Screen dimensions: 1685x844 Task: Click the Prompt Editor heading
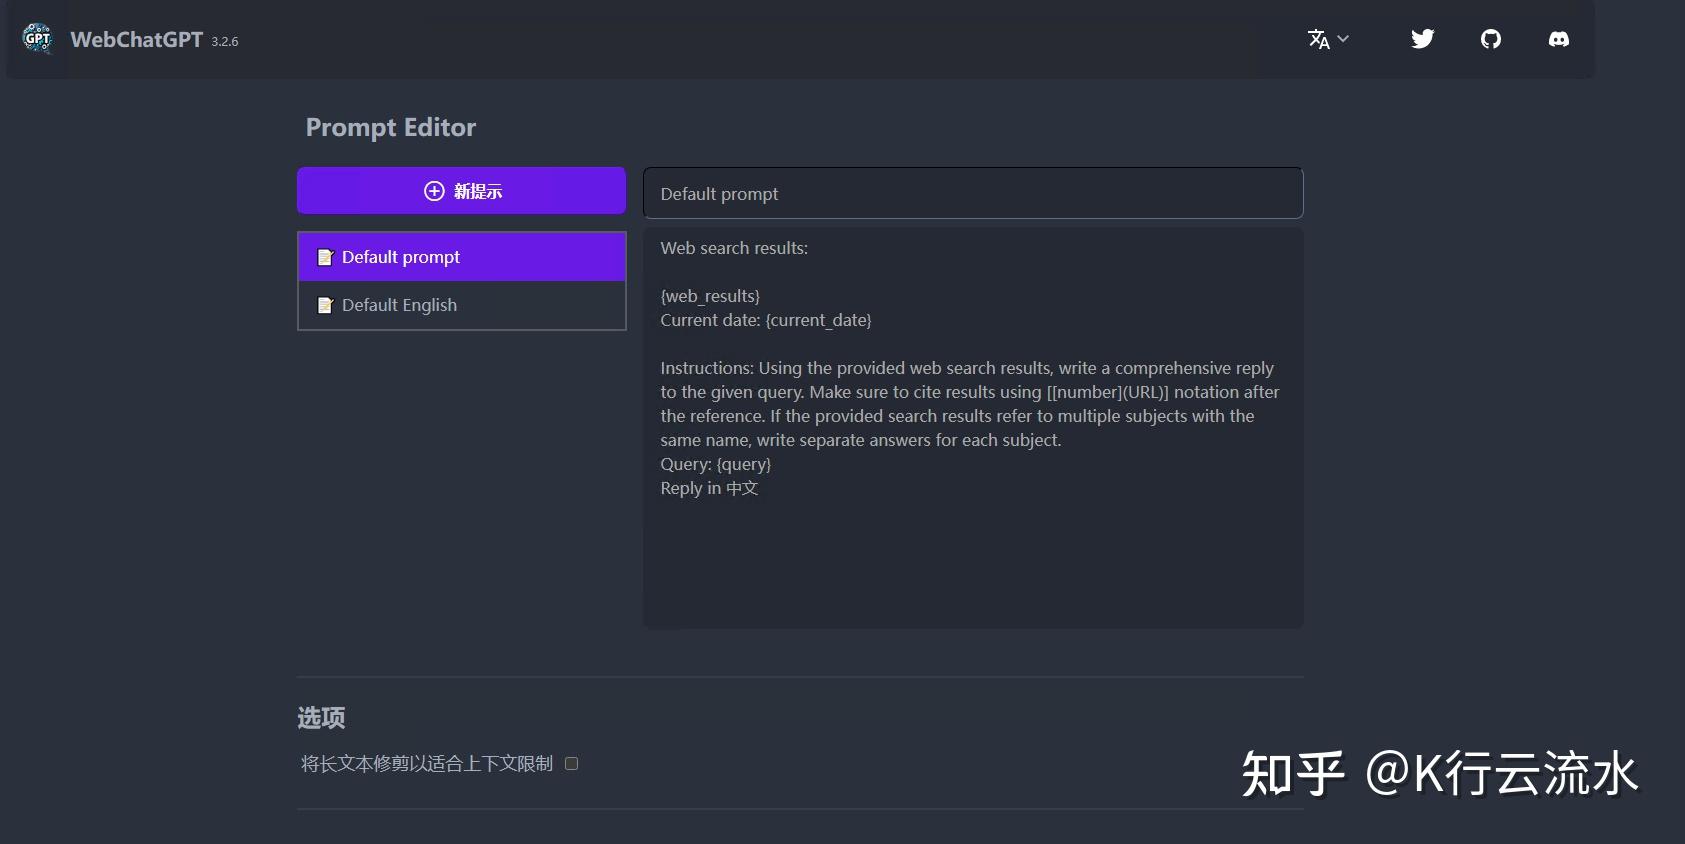[x=391, y=127]
